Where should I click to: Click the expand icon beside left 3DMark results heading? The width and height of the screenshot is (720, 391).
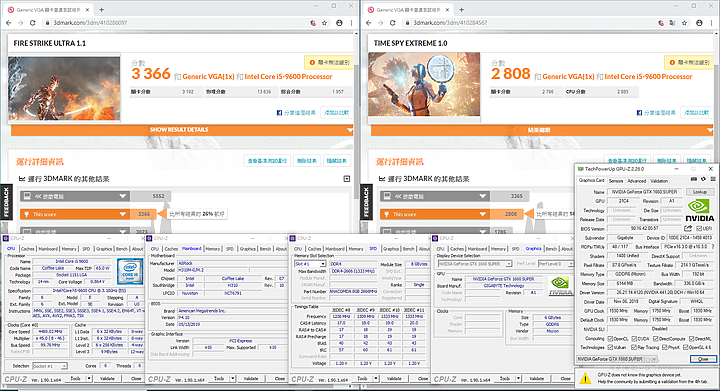[347, 179]
